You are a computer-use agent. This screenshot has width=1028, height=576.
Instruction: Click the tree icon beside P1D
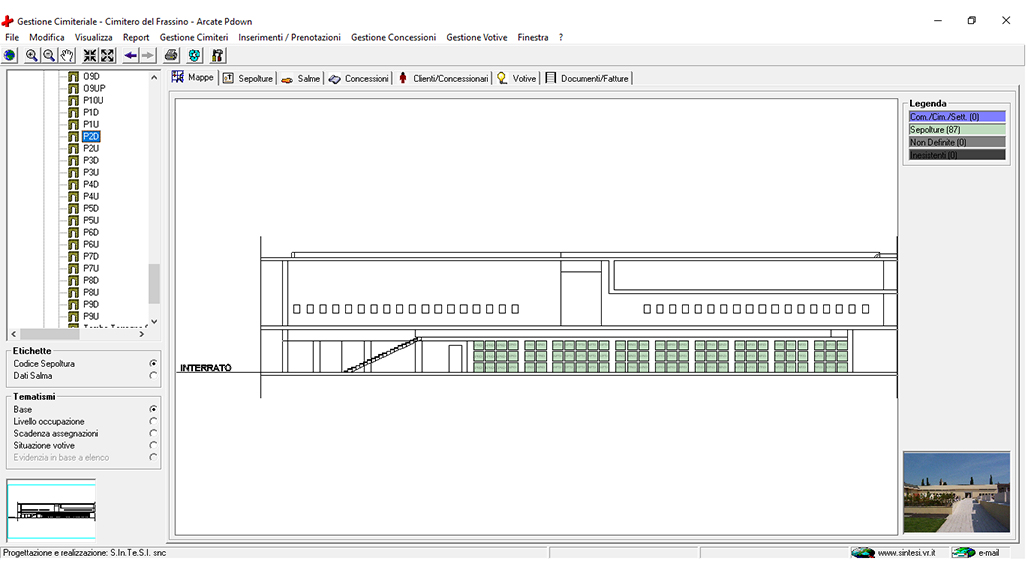pos(73,113)
